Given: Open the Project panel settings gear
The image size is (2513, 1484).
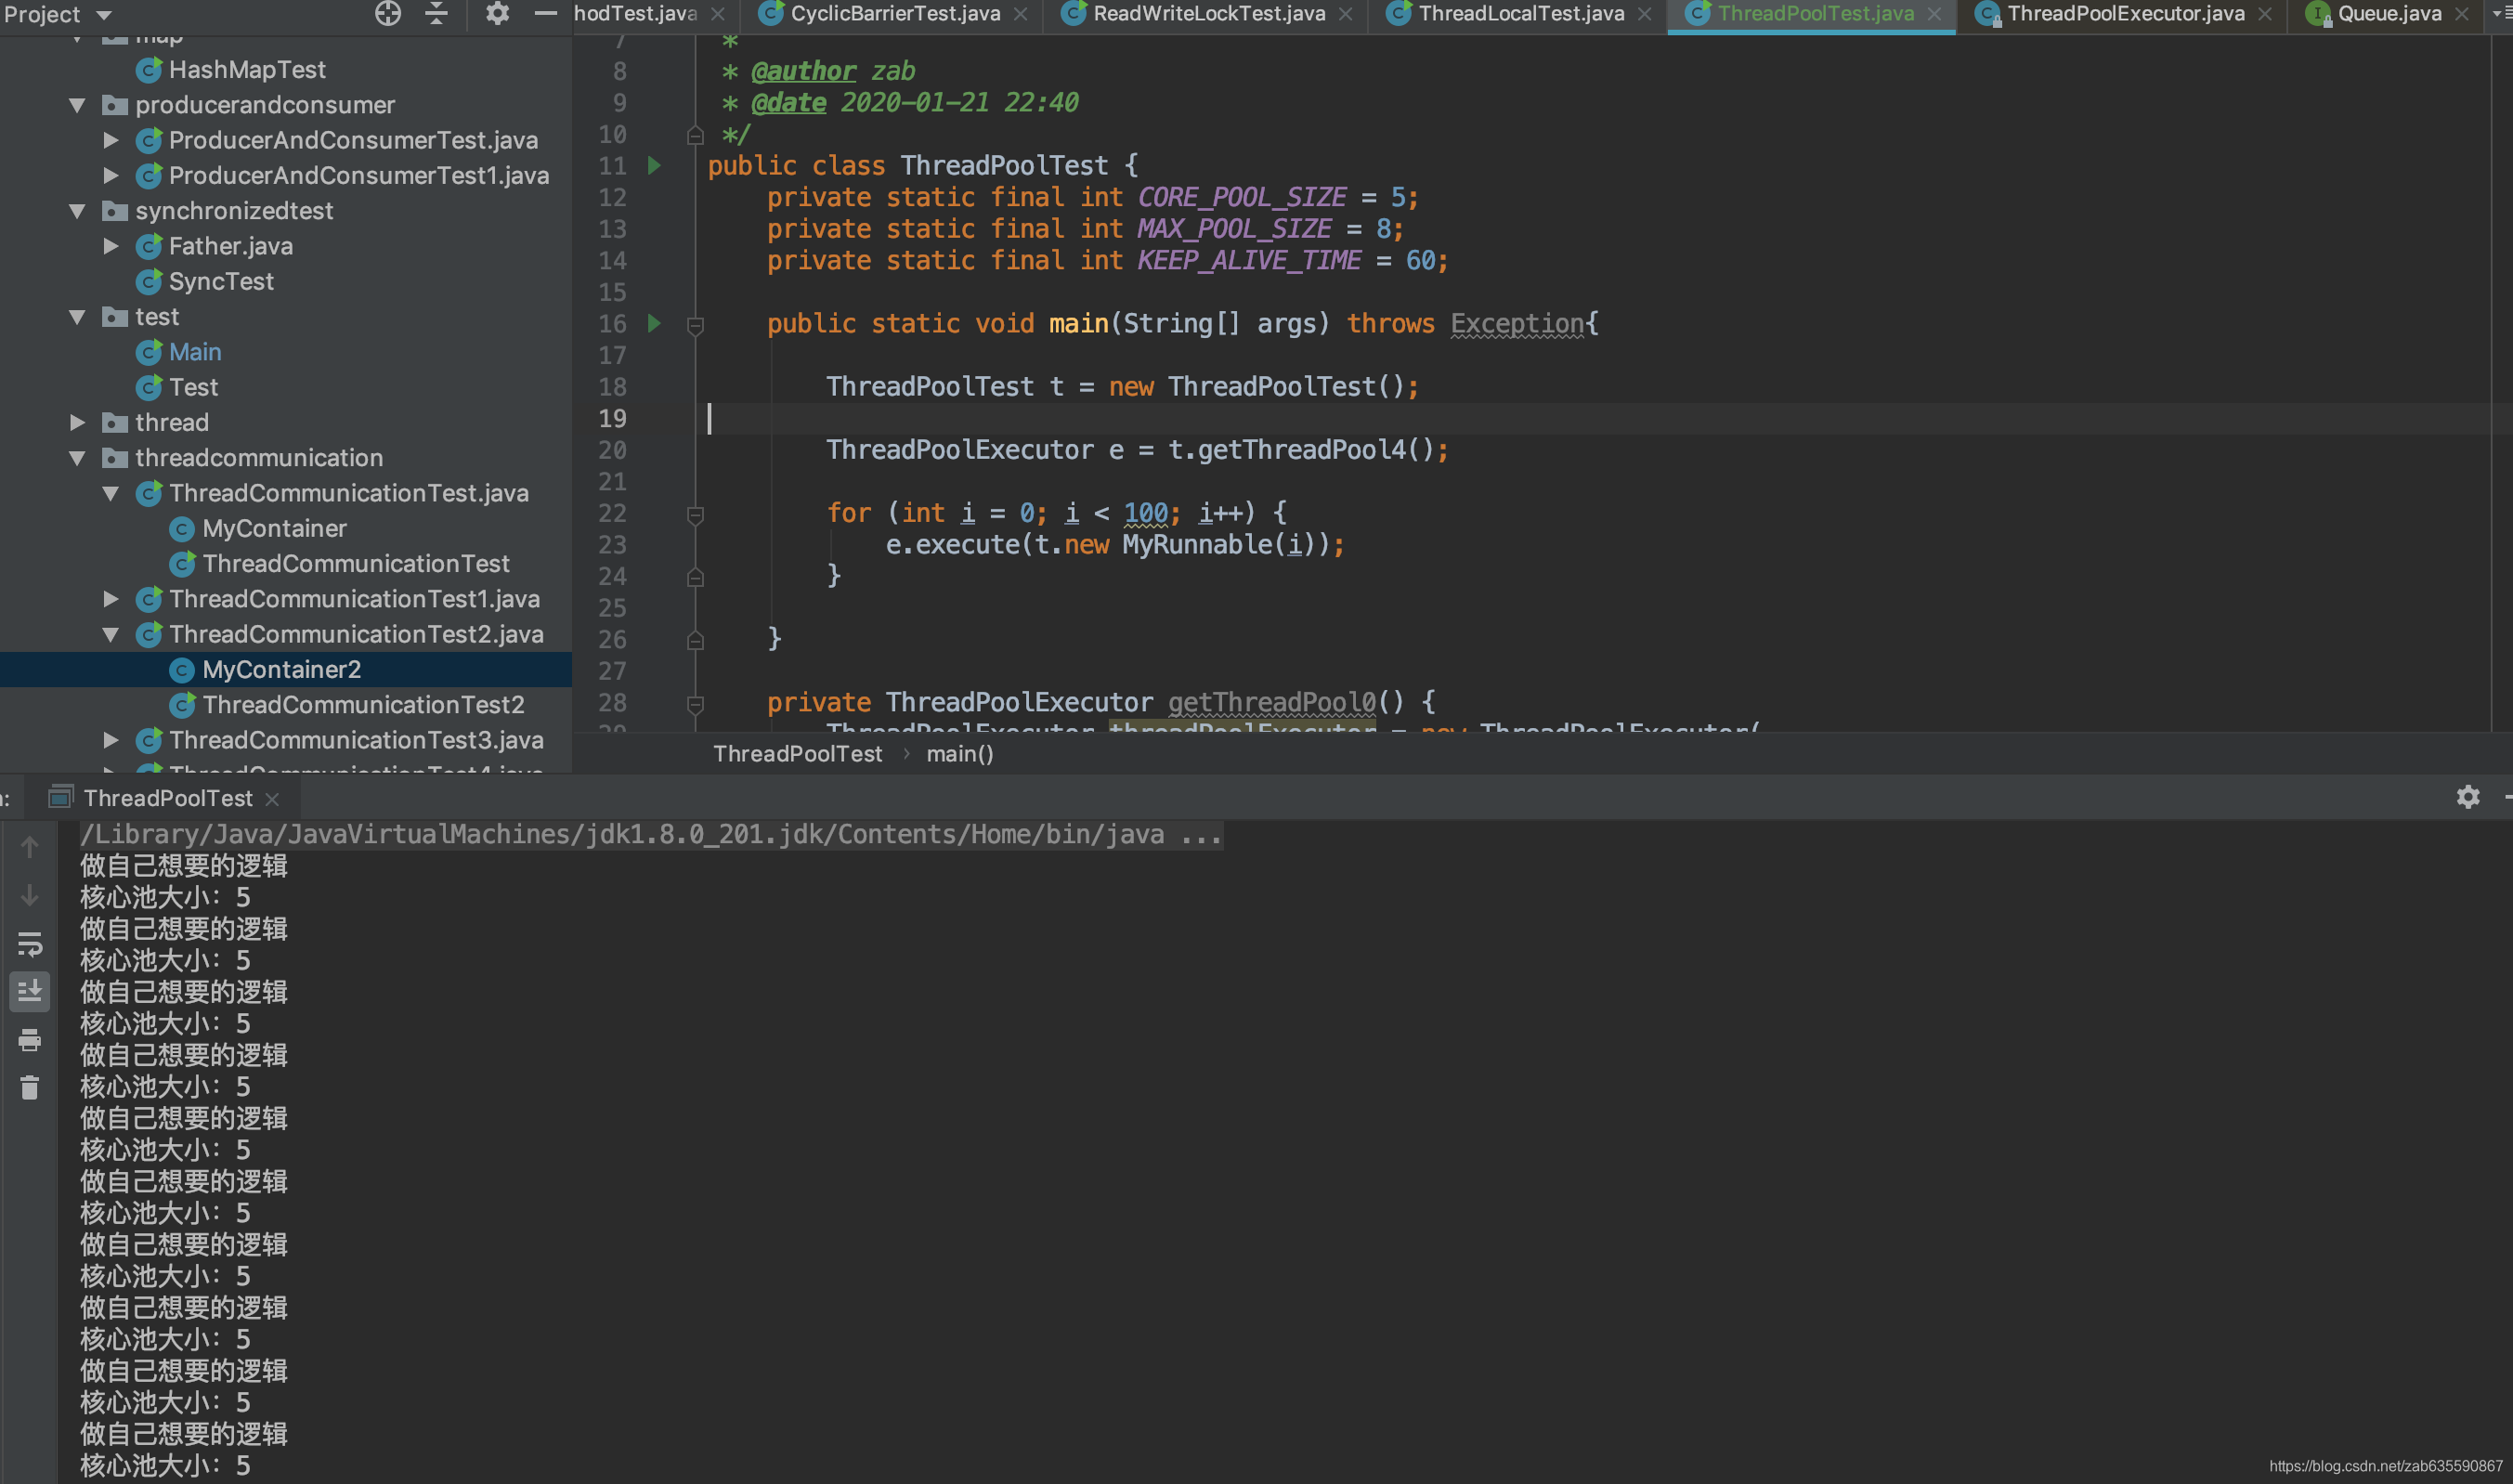Looking at the screenshot, I should tap(497, 13).
